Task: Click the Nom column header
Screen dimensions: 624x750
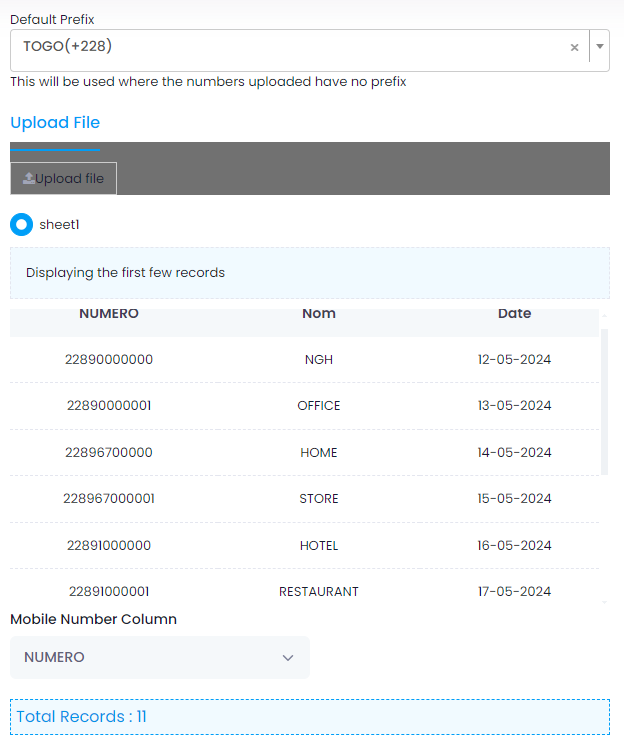Action: (318, 314)
